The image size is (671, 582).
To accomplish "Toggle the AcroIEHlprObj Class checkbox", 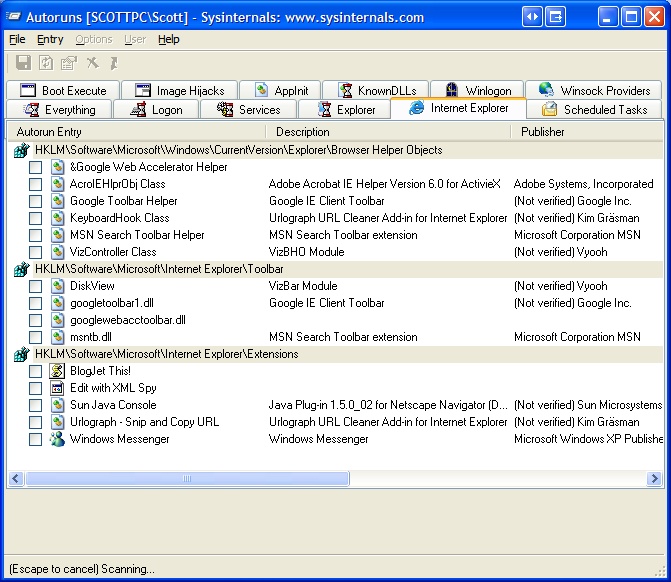I will (35, 184).
